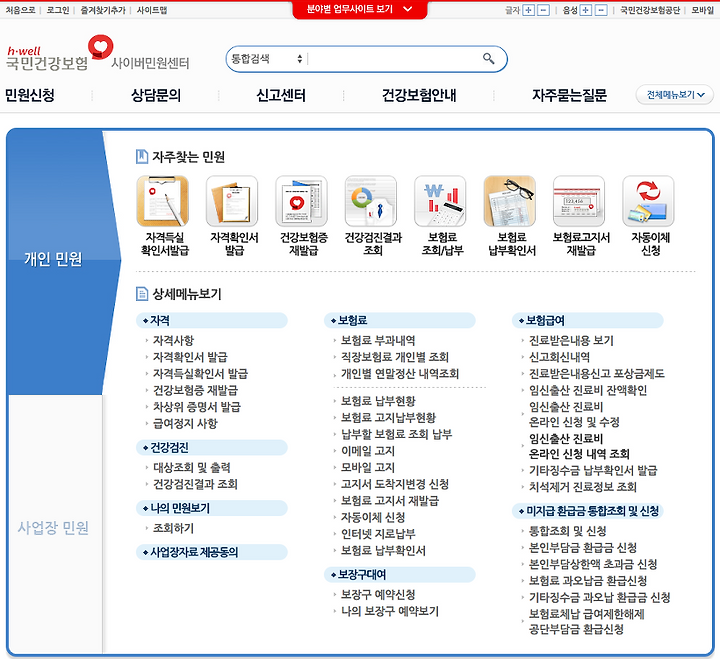Click the 보험급여 section header
This screenshot has width=720, height=659.
[587, 321]
